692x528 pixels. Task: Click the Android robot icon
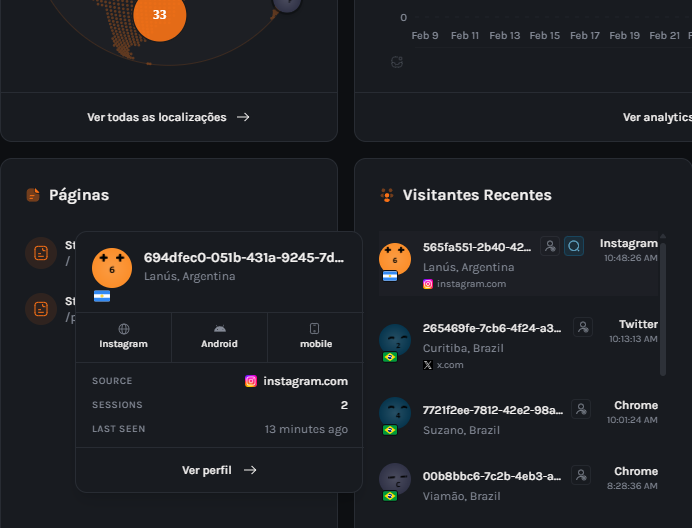tap(220, 328)
